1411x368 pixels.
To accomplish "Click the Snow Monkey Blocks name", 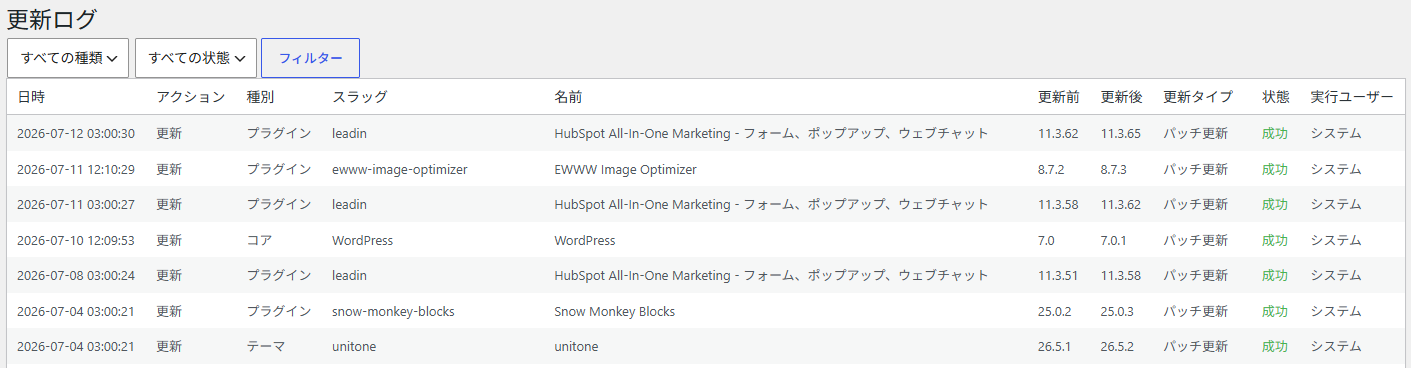I will point(614,311).
